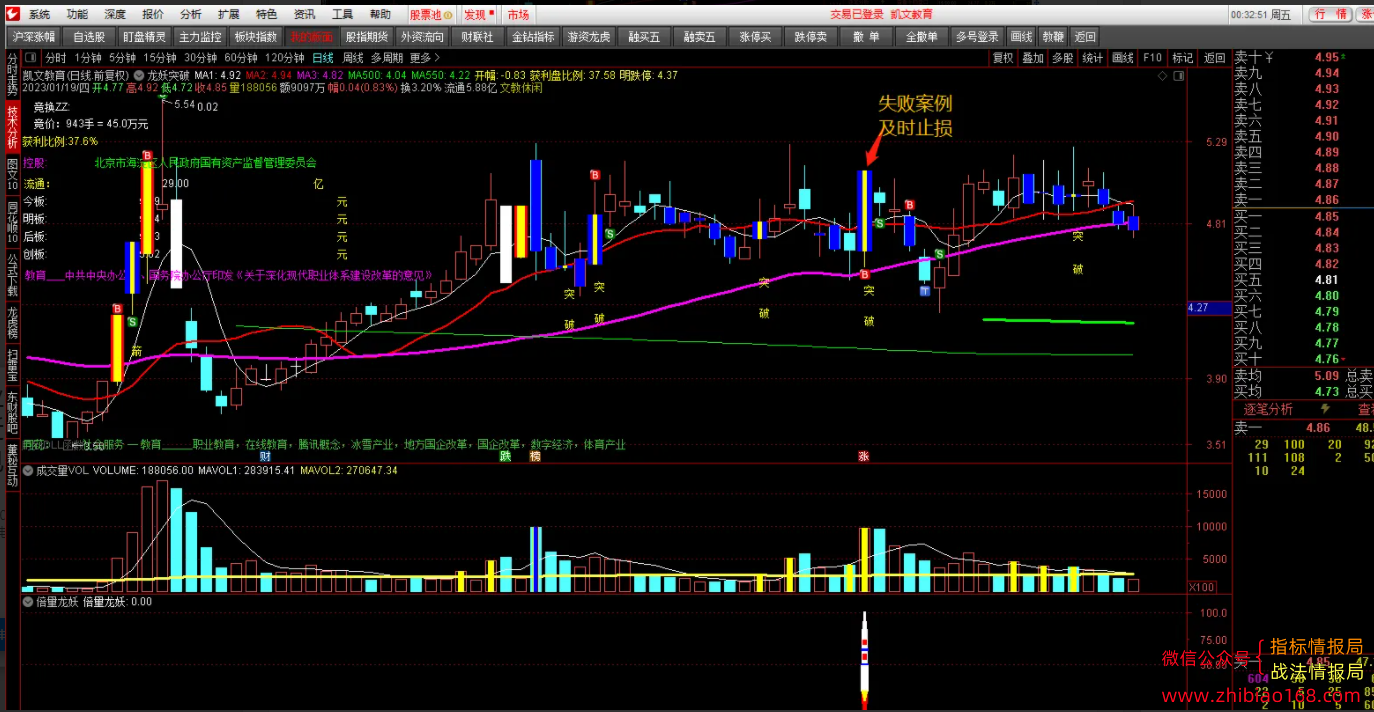Click the 行情 button at top right

click(1329, 14)
